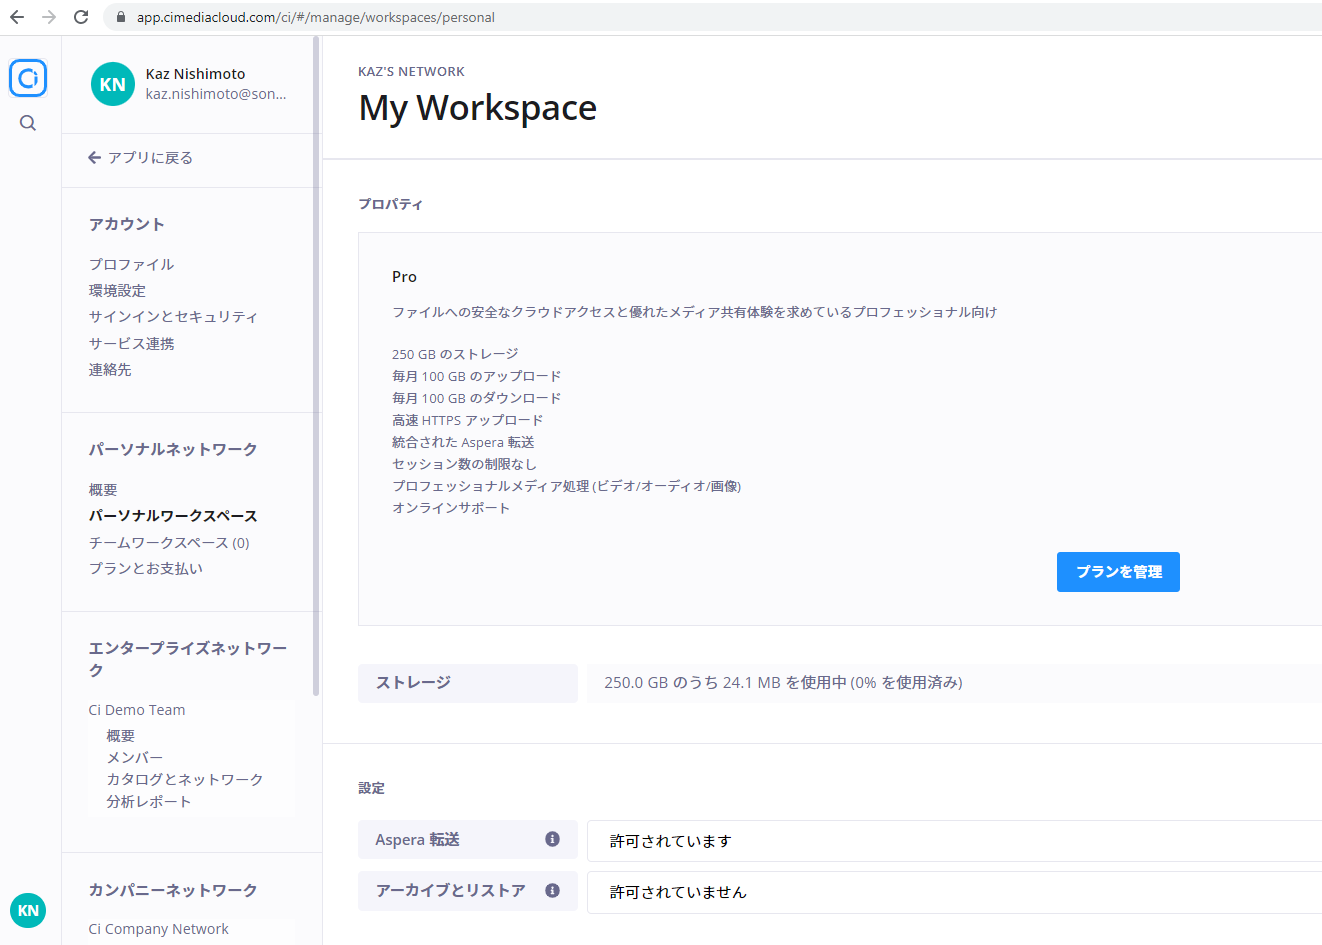This screenshot has height=945, width=1322.
Task: Open 連絡先 page
Action: click(x=110, y=369)
